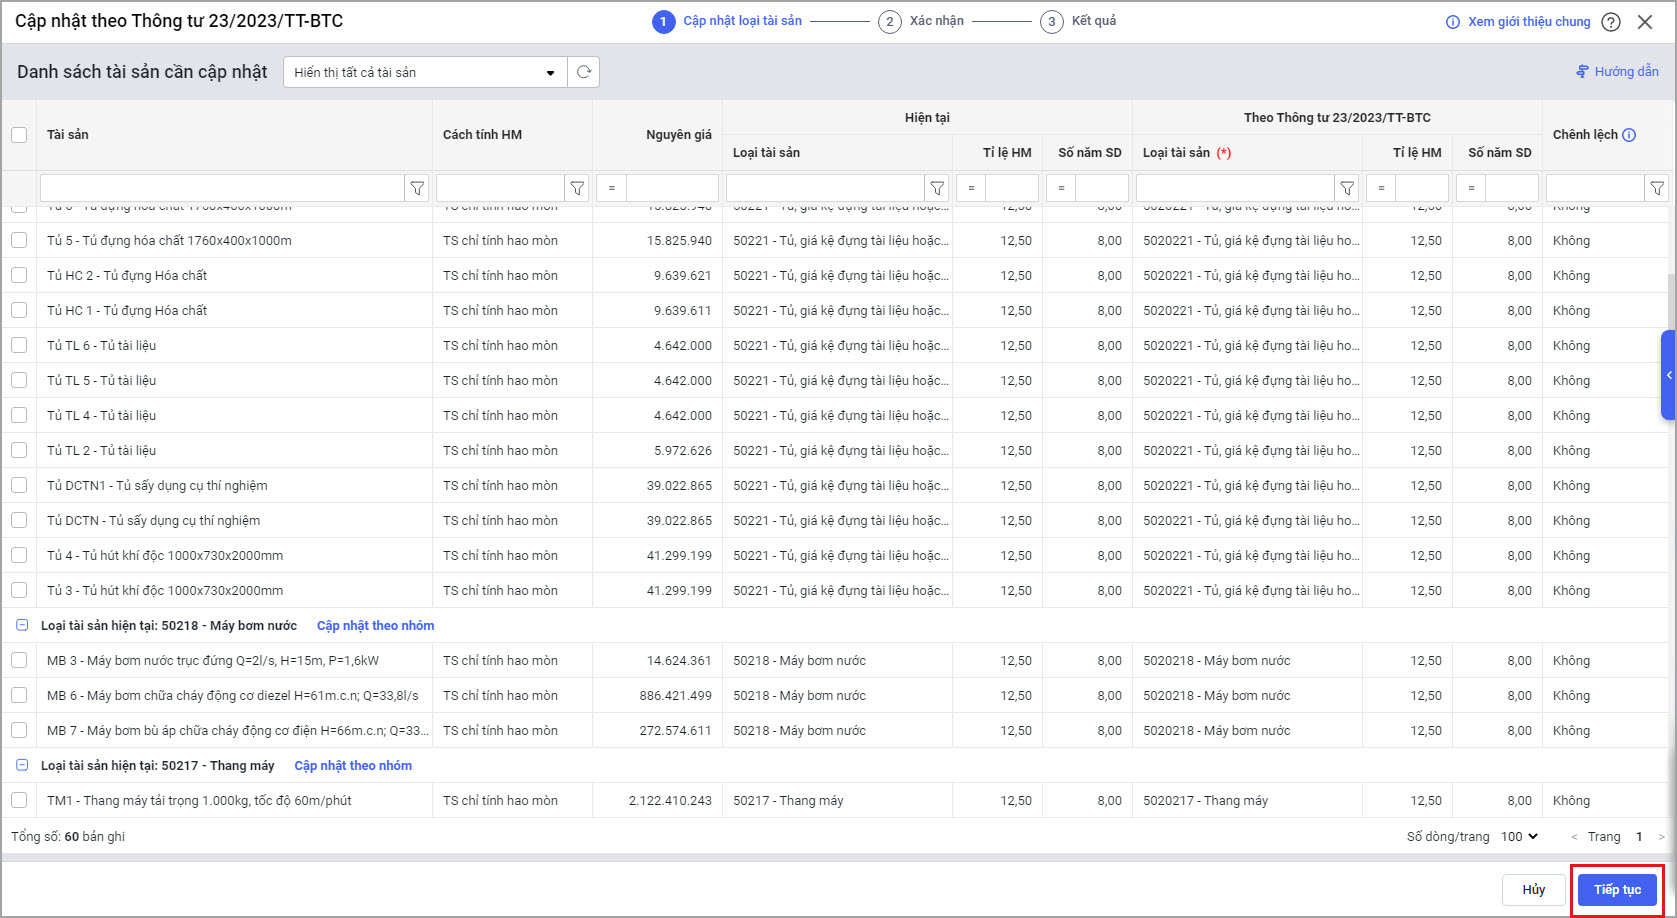This screenshot has height=918, width=1677.
Task: Open the rows per page dropdown showing 100
Action: 1519,837
